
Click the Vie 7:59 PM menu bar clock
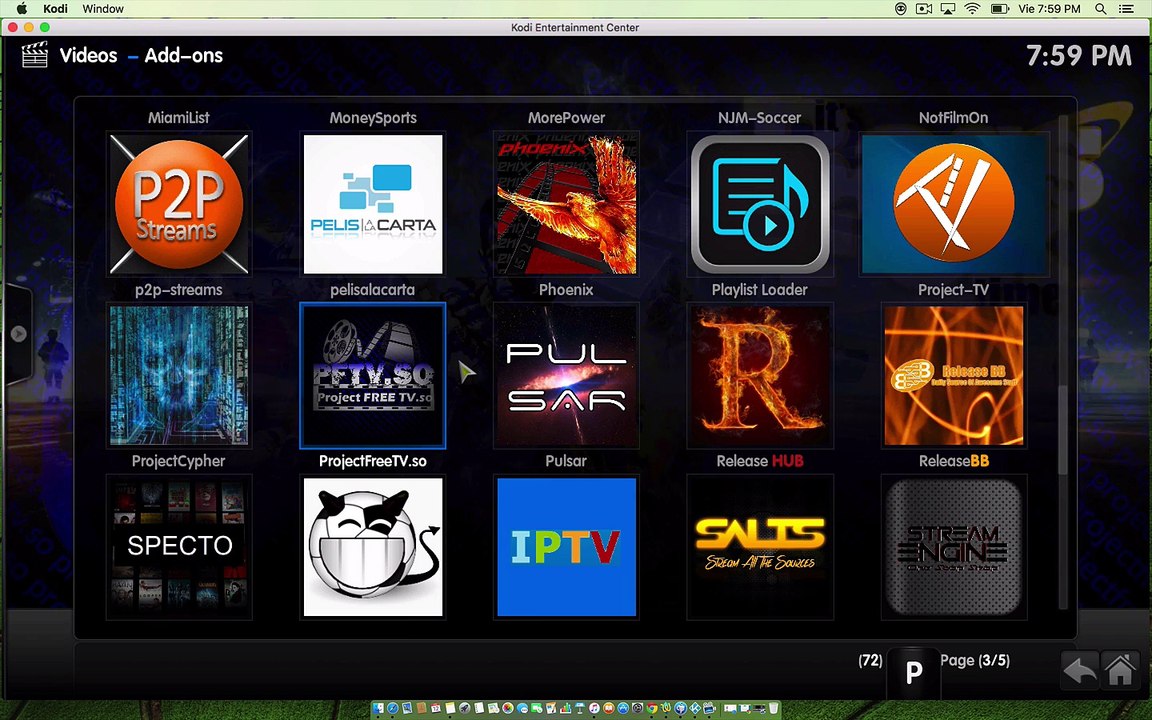click(1049, 9)
